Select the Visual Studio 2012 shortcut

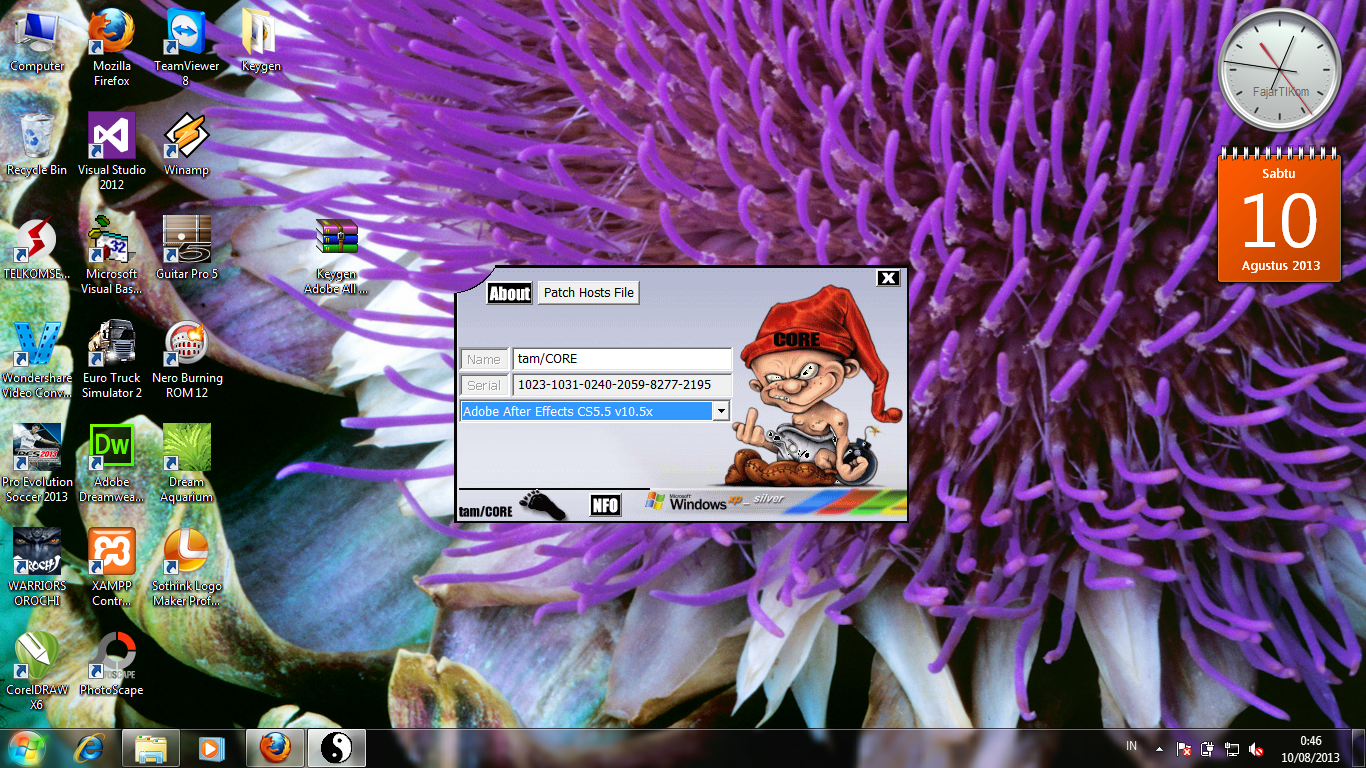click(112, 152)
